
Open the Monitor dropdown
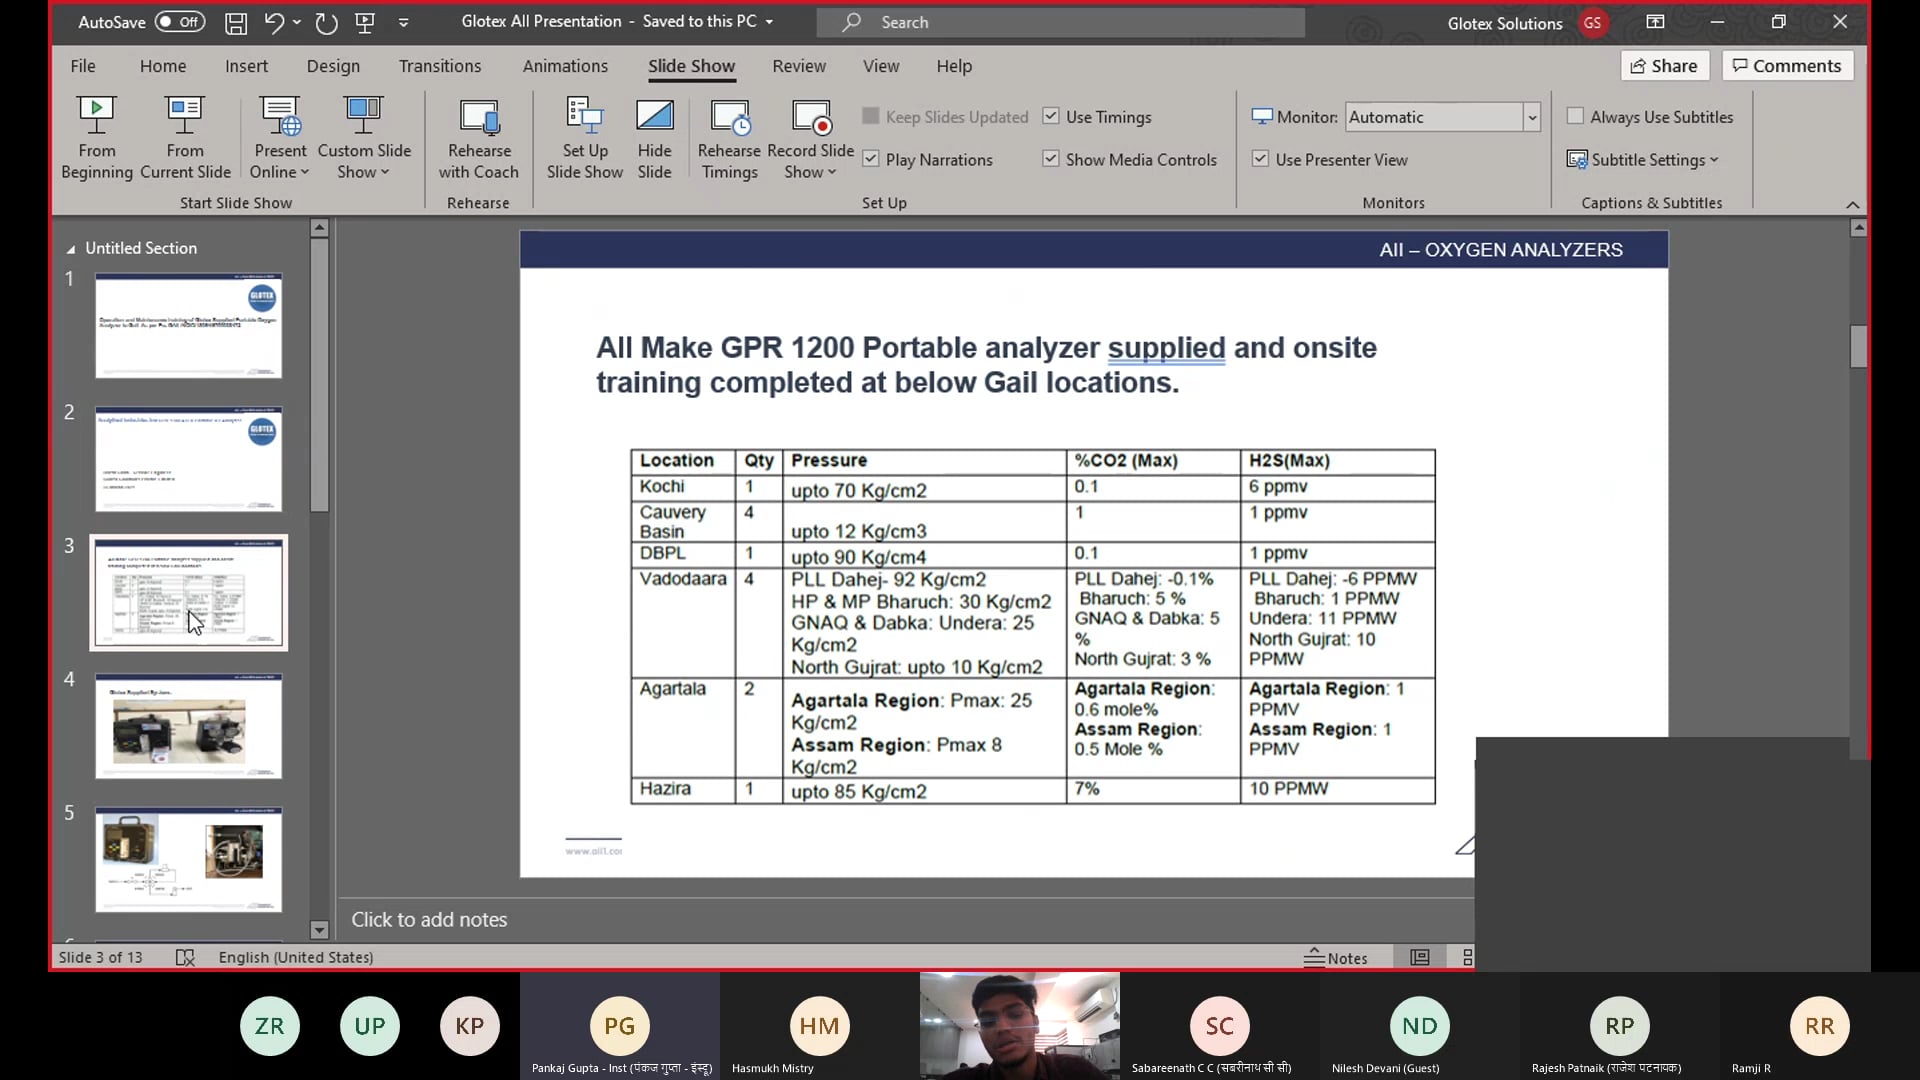tap(1532, 117)
